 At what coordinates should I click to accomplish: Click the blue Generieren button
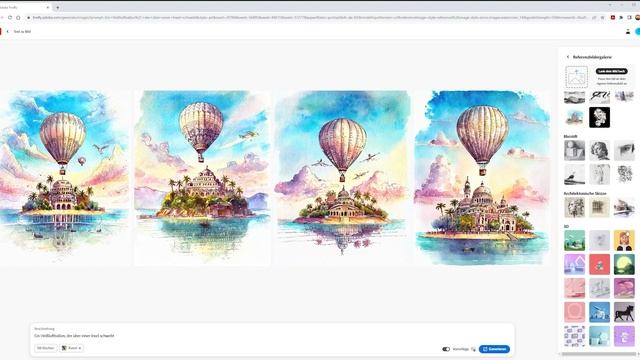(x=494, y=349)
